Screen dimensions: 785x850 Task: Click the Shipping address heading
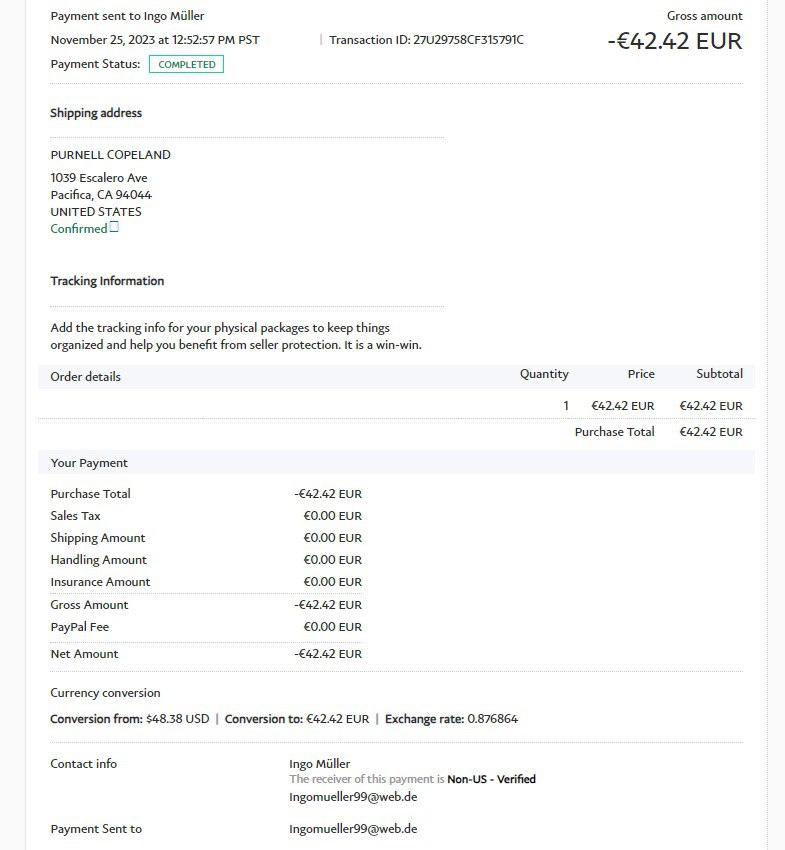click(96, 113)
